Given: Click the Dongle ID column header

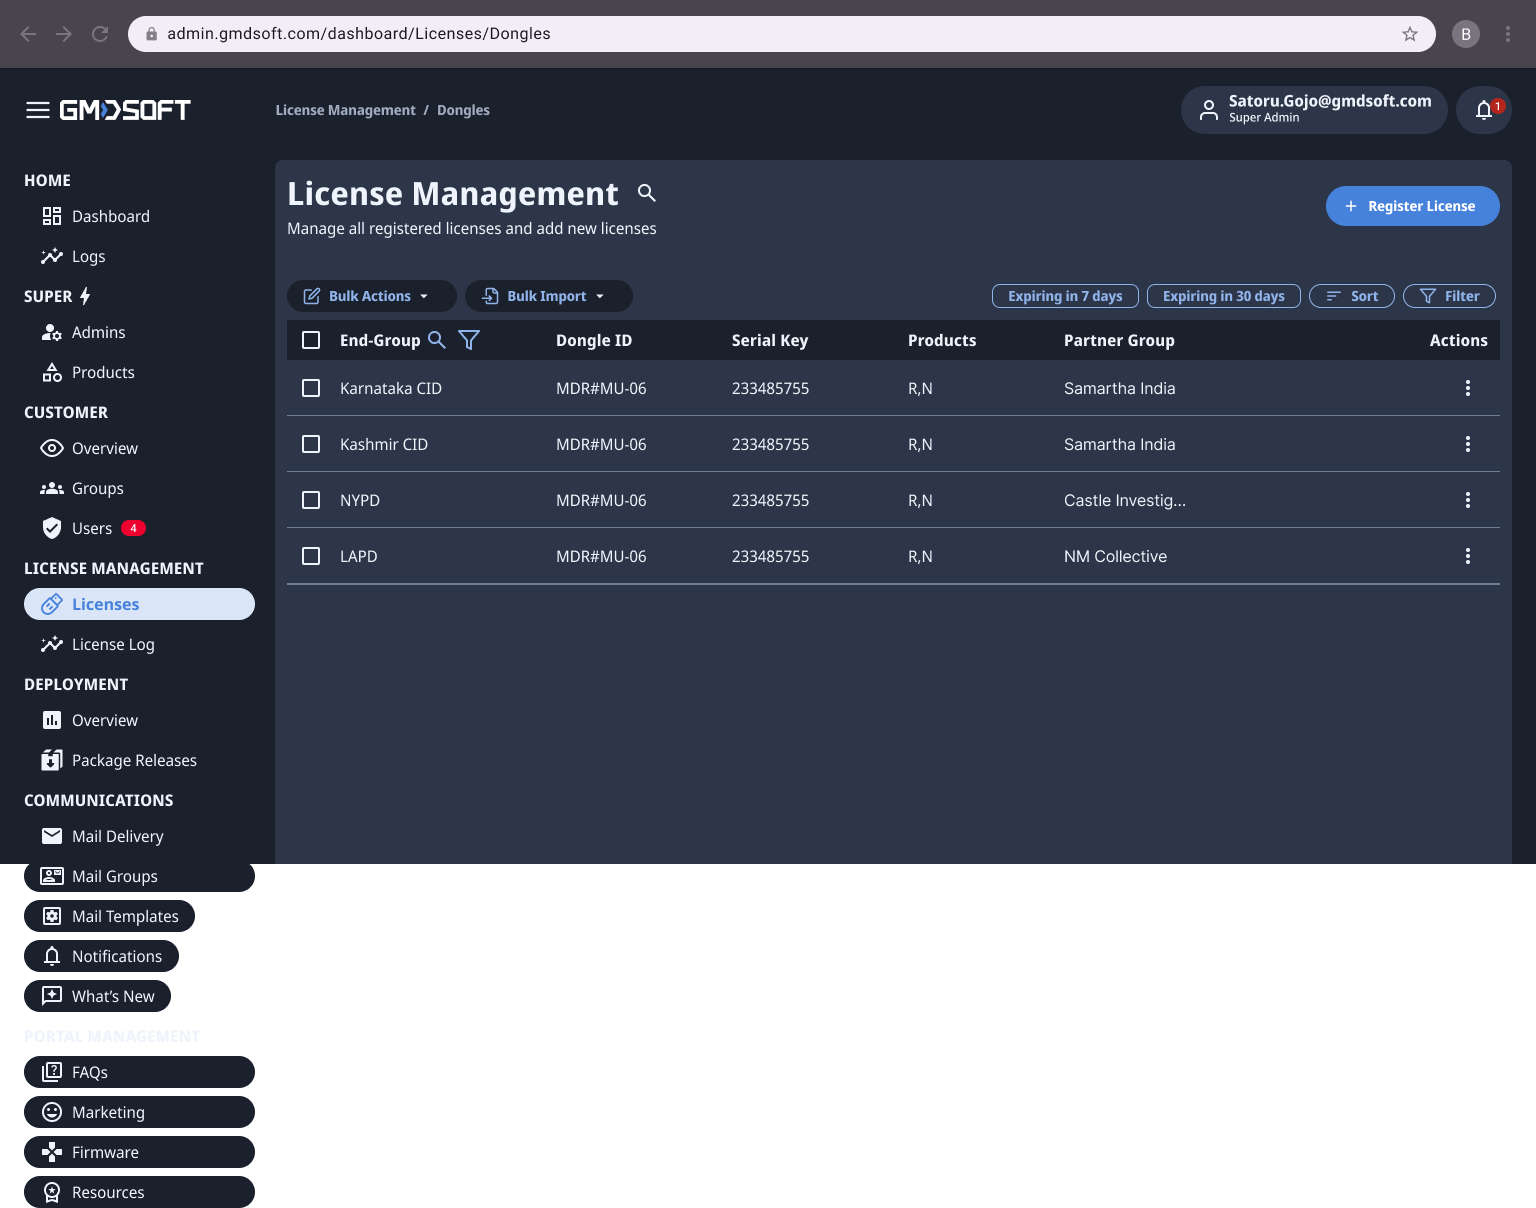Looking at the screenshot, I should click(594, 340).
